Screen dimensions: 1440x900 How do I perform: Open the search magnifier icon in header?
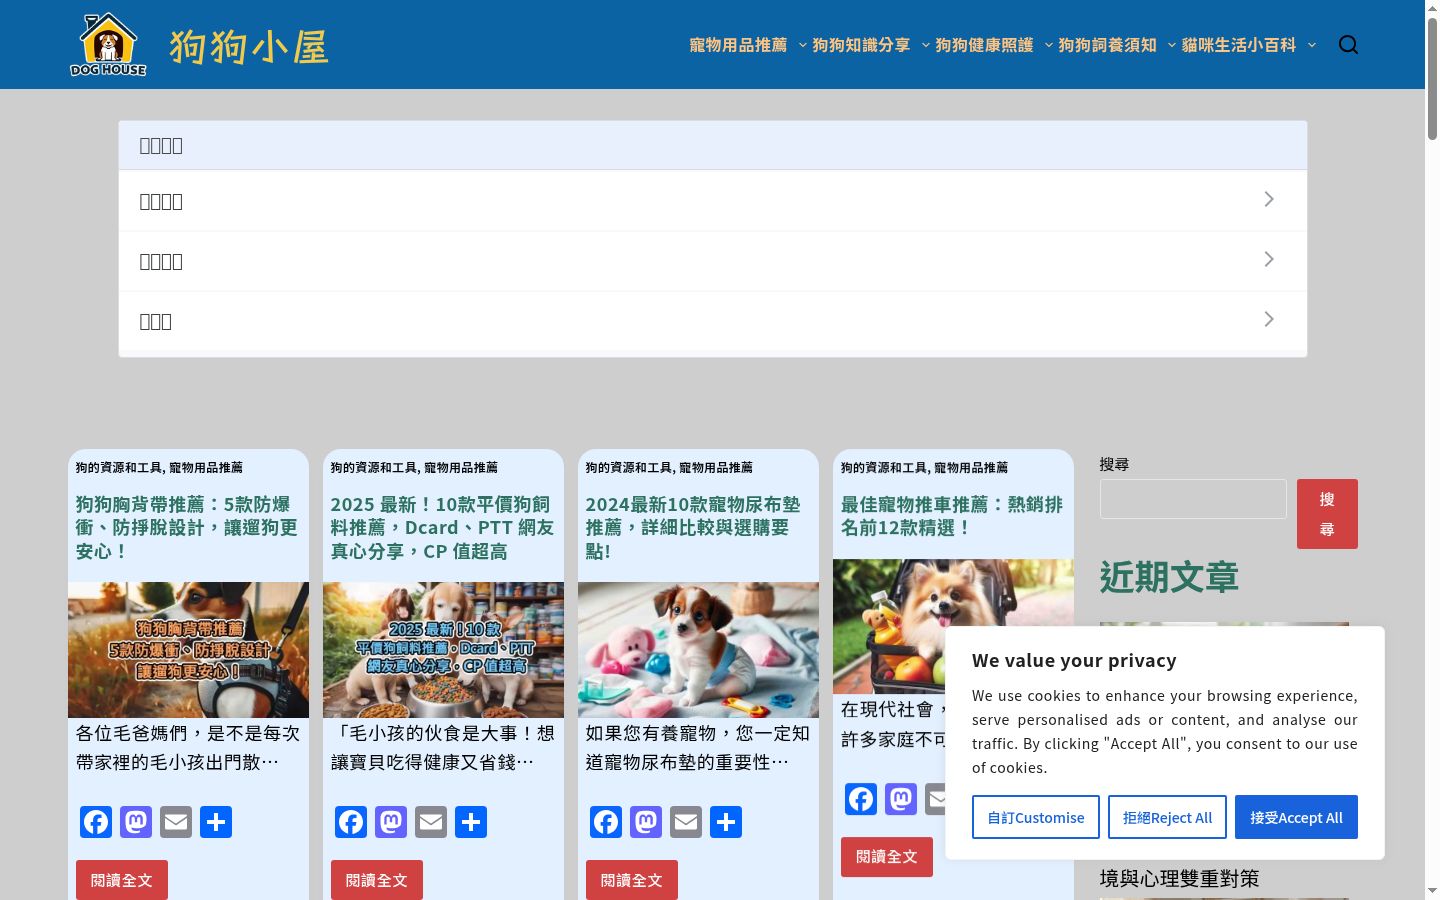click(1348, 45)
